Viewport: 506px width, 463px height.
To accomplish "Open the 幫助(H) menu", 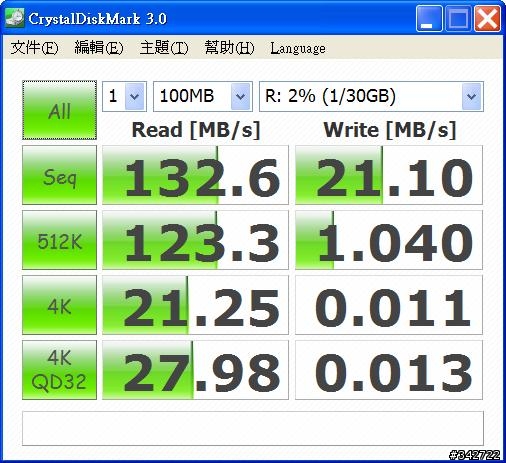I will pos(229,48).
